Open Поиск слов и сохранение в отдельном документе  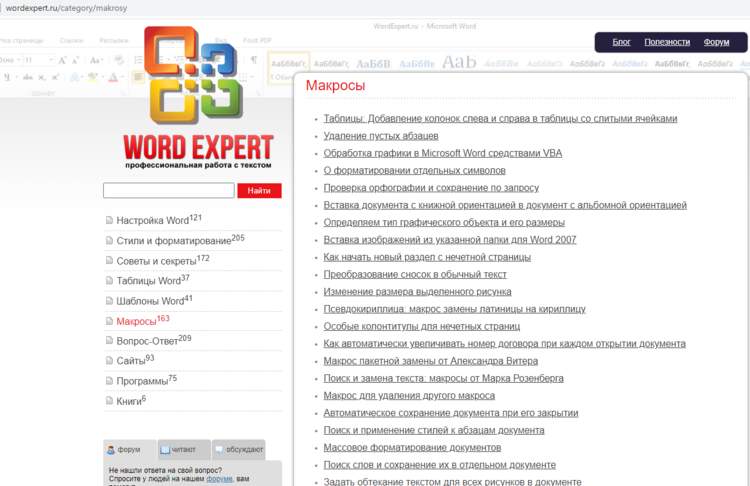tap(440, 464)
